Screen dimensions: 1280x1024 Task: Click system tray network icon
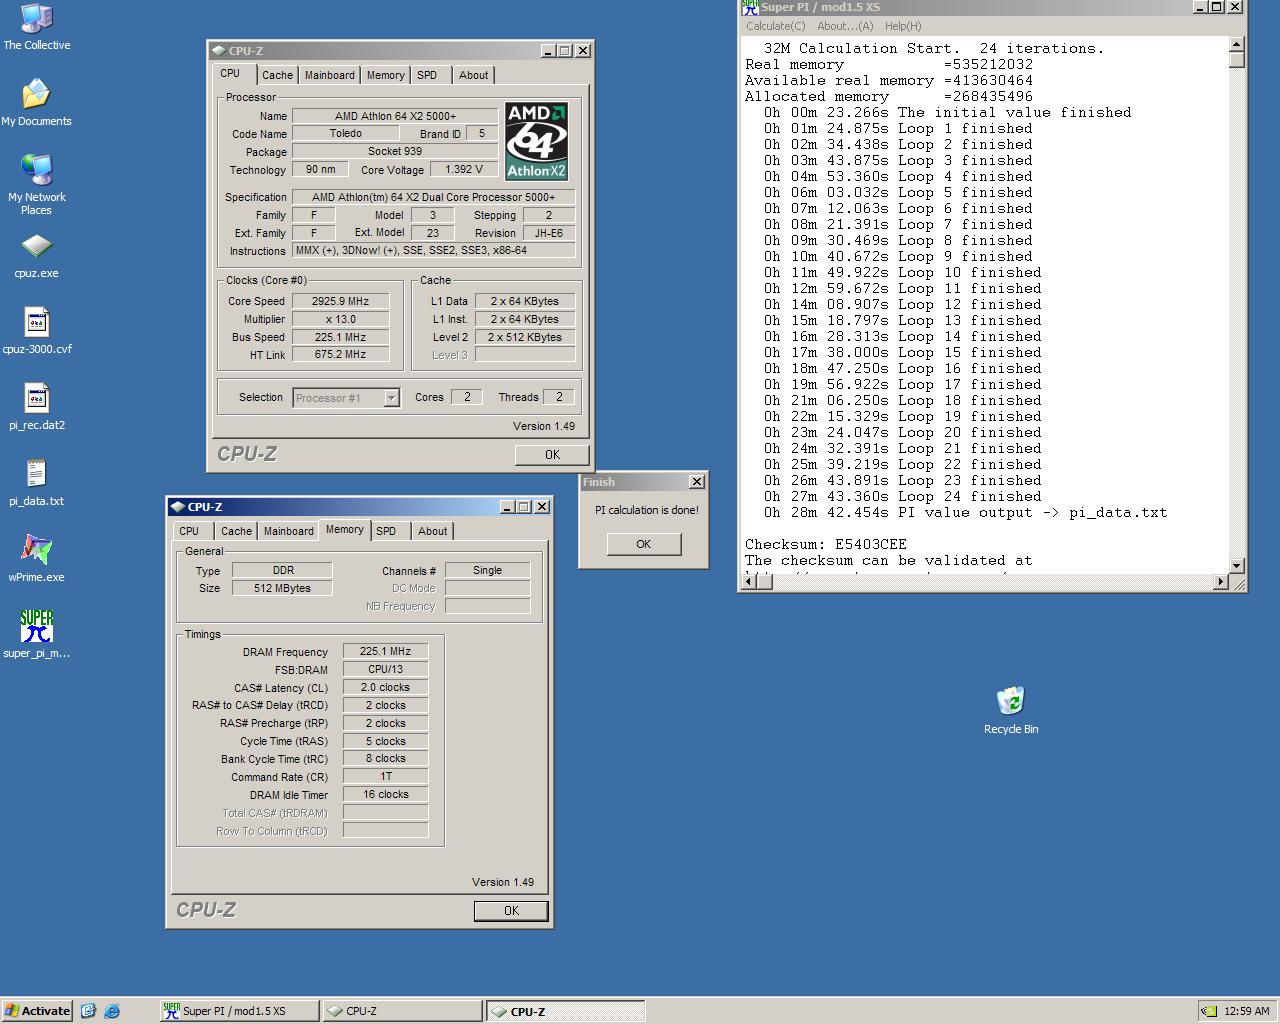point(1209,1011)
